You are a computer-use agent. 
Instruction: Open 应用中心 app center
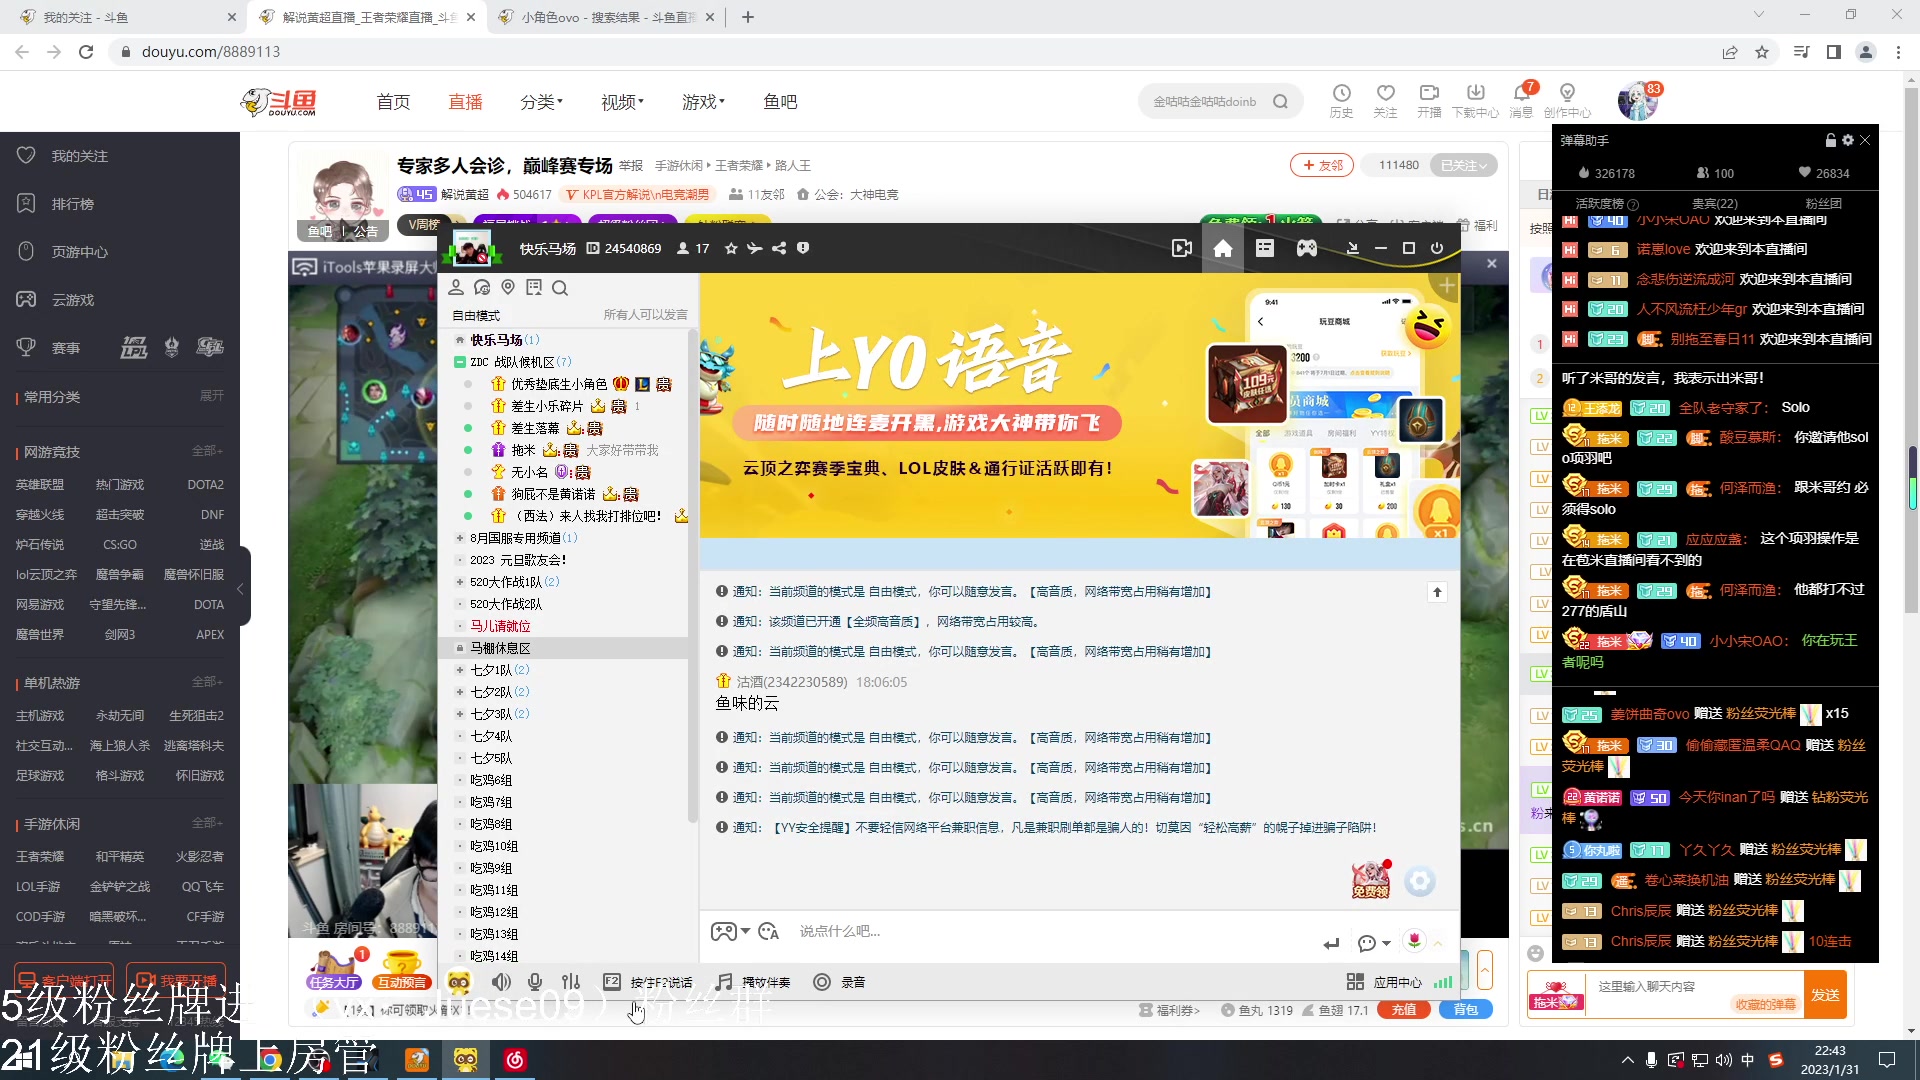pyautogui.click(x=1384, y=982)
